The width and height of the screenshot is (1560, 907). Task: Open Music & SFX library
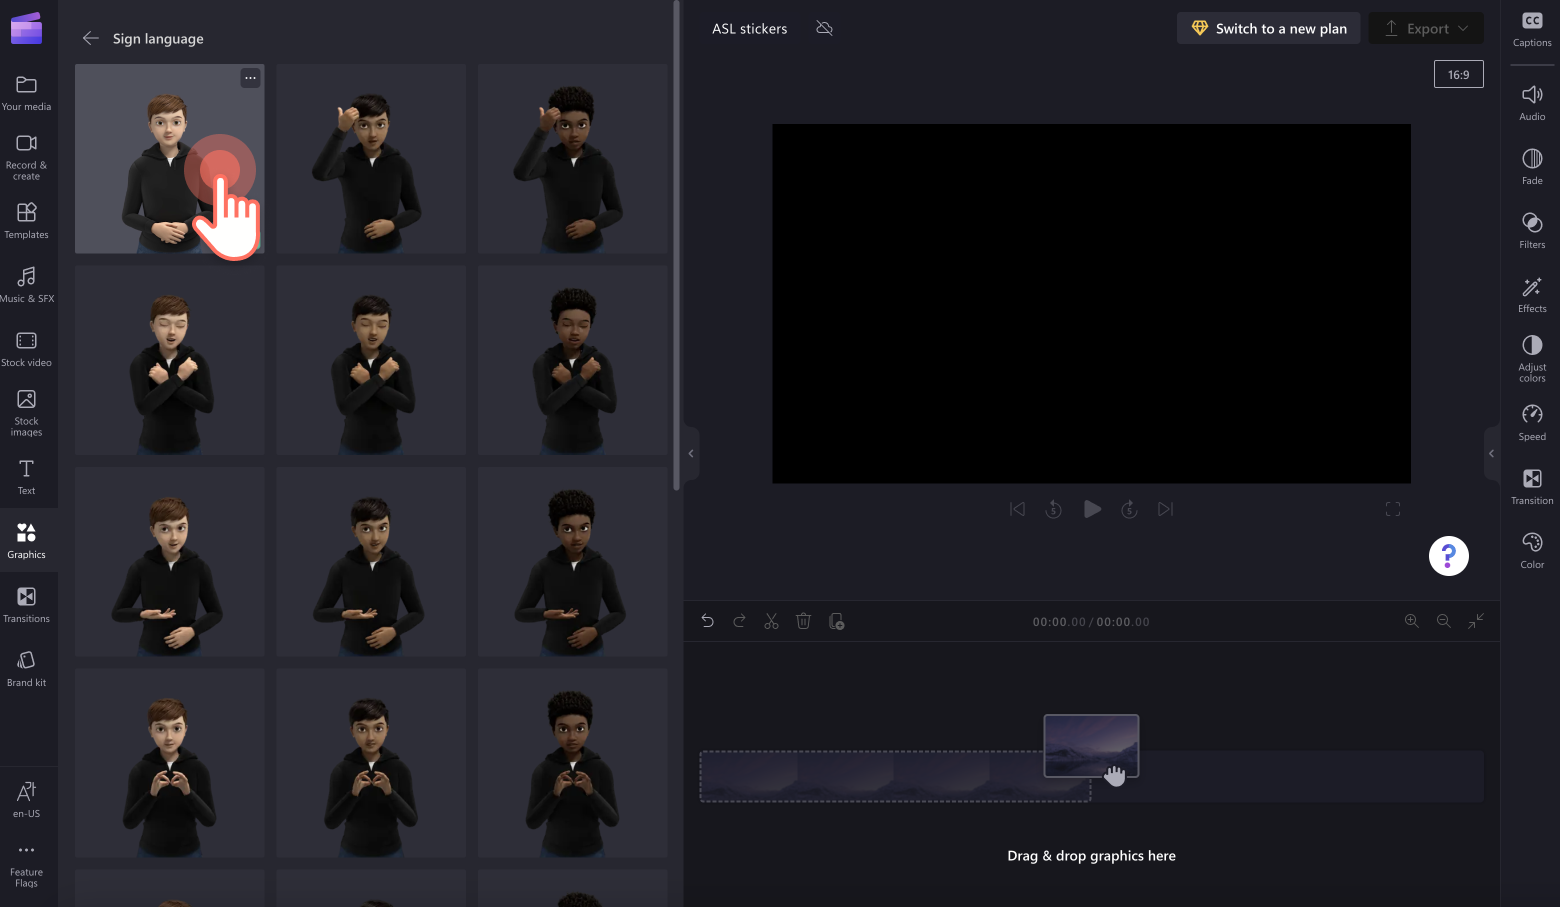[x=27, y=285]
